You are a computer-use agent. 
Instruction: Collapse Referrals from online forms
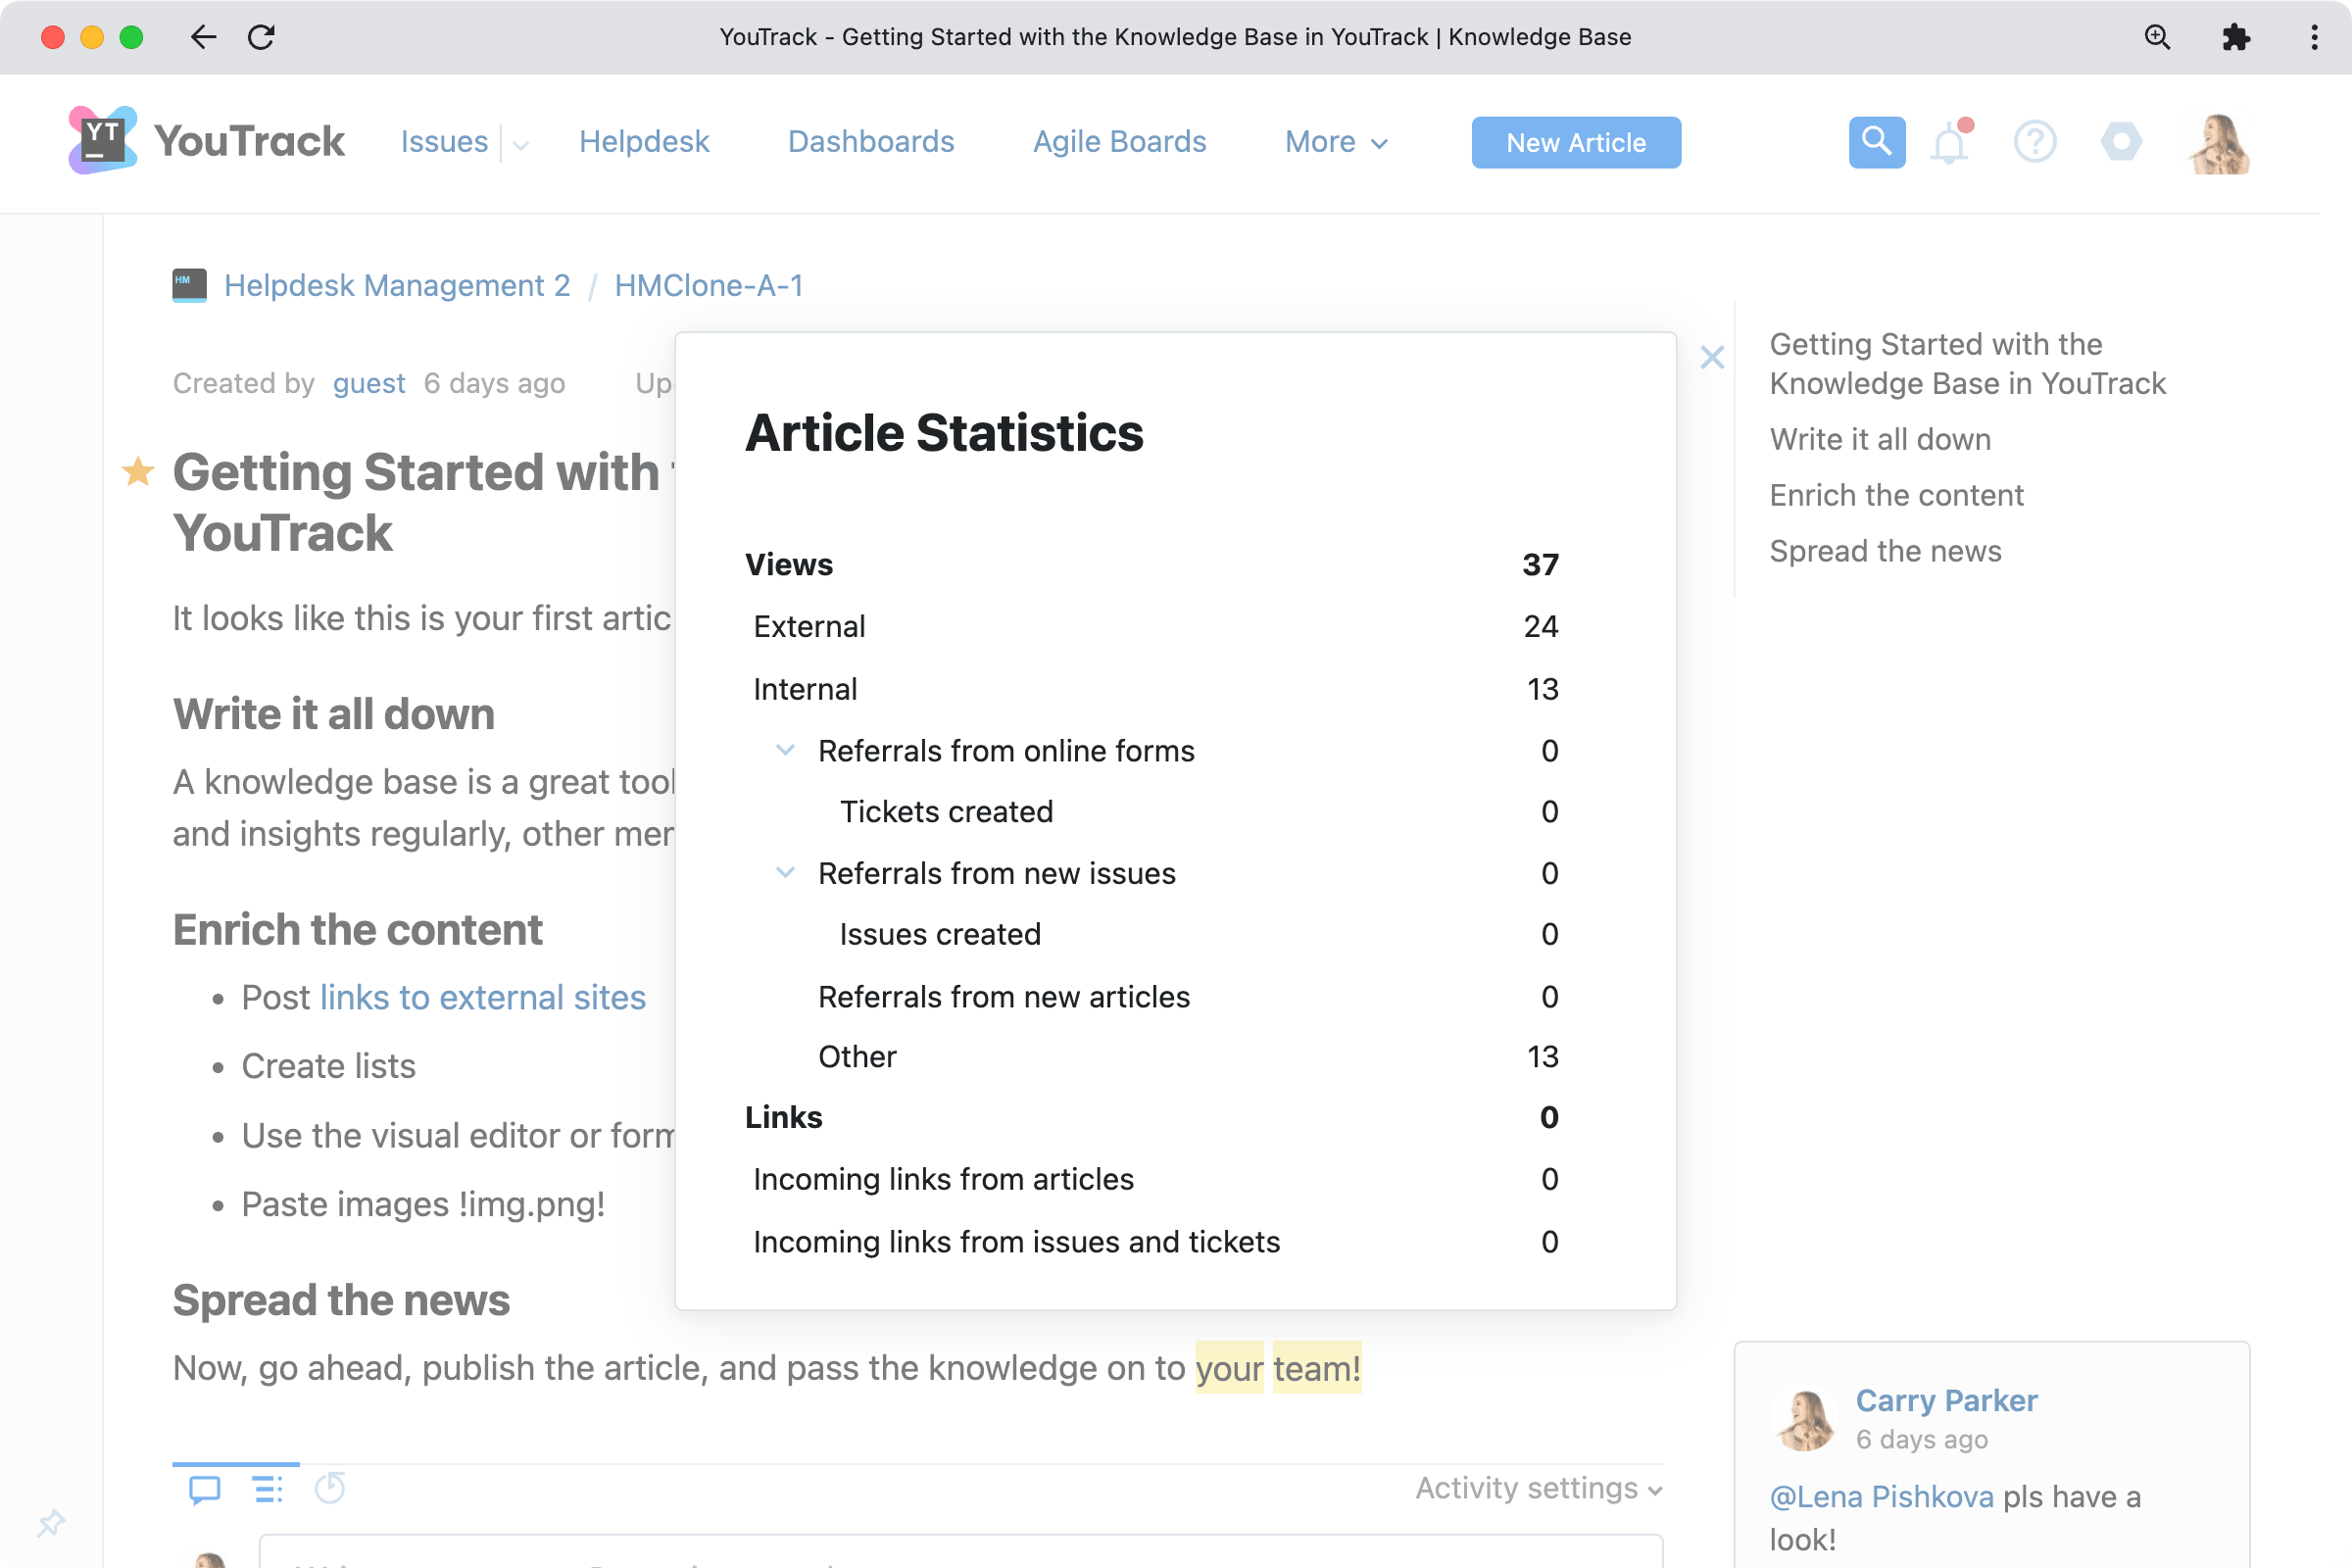tap(785, 750)
